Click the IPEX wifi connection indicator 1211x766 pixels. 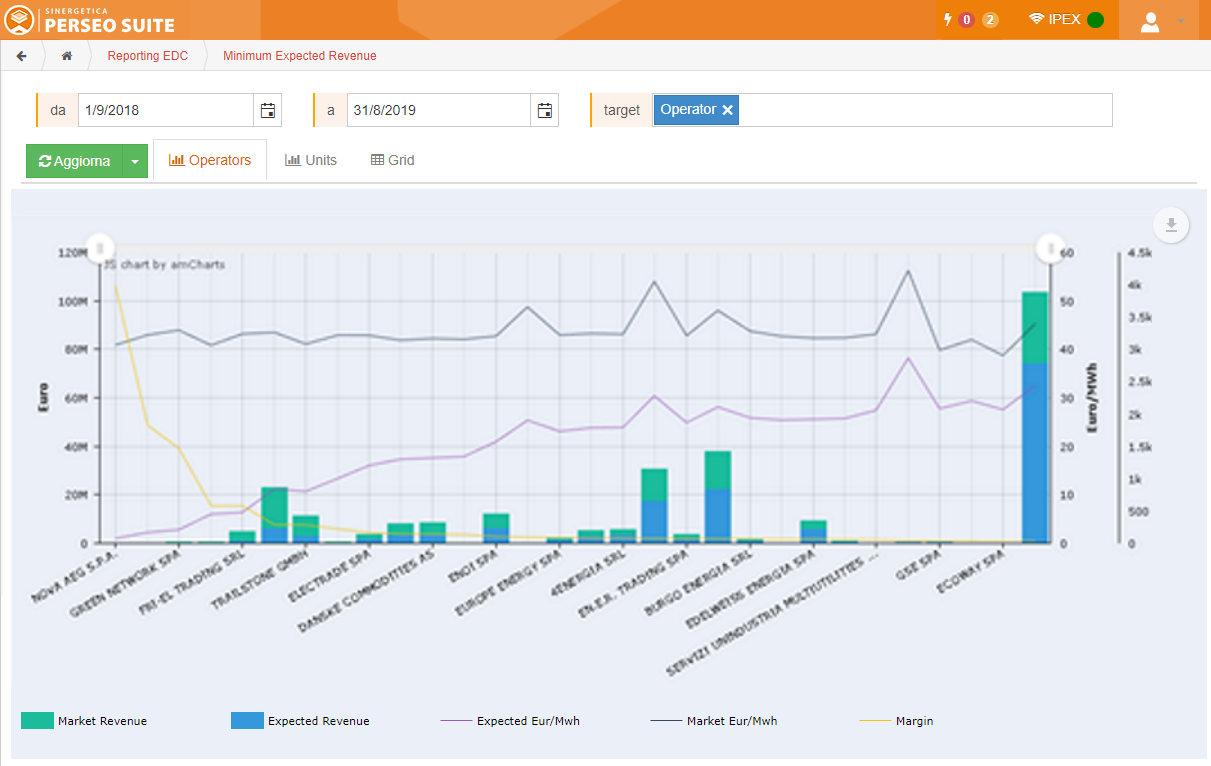tap(1055, 19)
